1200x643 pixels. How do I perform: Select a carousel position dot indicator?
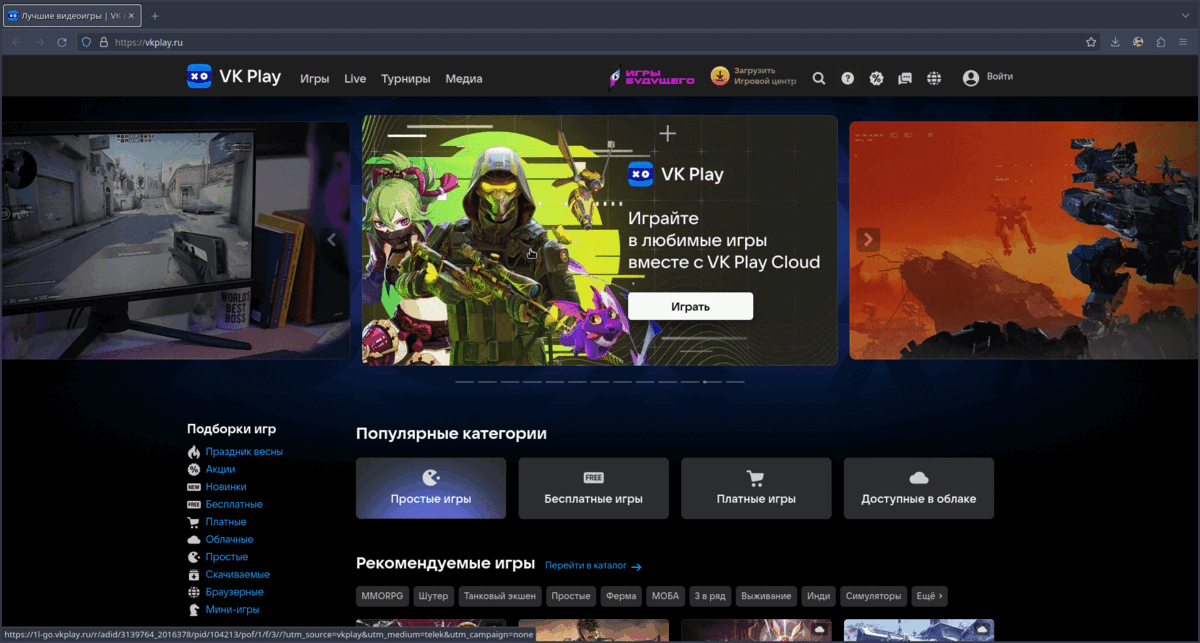coord(706,381)
